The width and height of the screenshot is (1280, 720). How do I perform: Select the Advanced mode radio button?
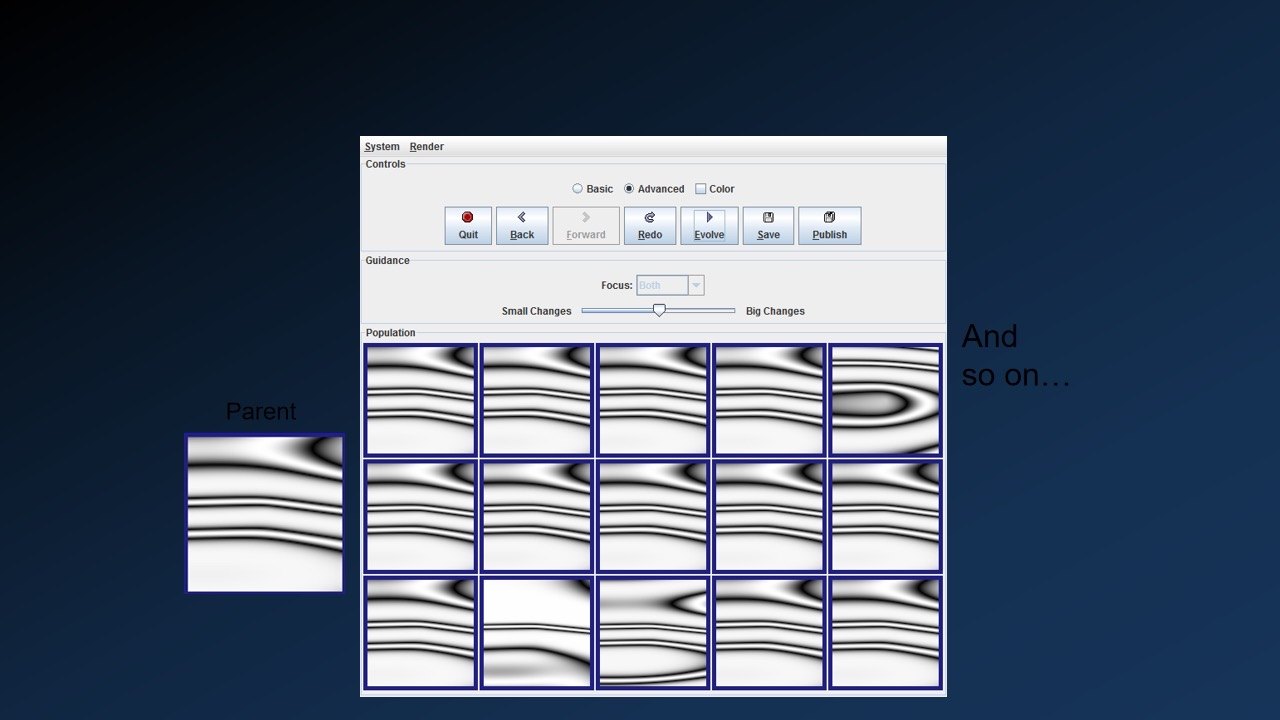click(629, 189)
